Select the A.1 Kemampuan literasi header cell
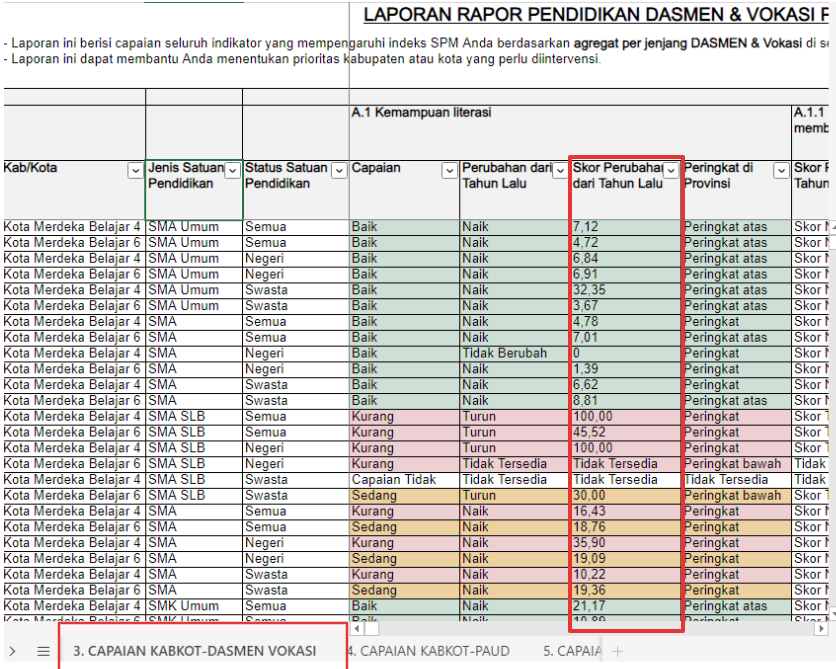836x669 pixels. [570, 132]
